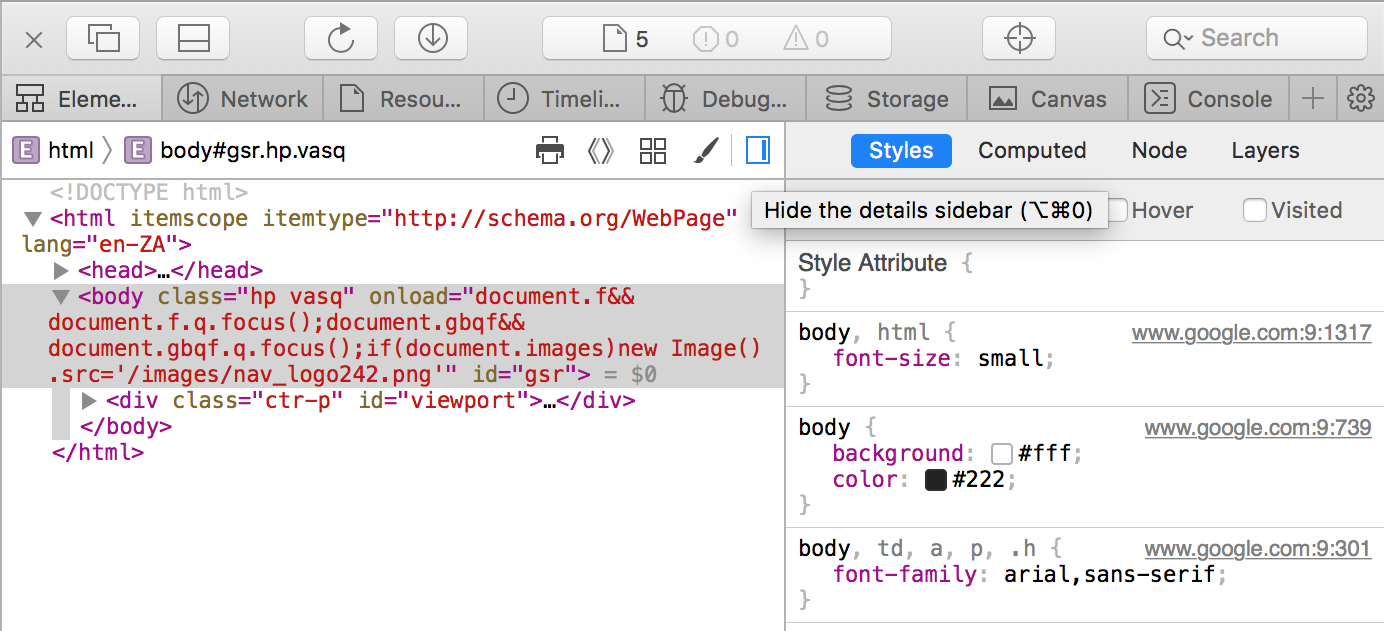Open source link www.google.com:9:1317
1384x631 pixels.
1251,333
